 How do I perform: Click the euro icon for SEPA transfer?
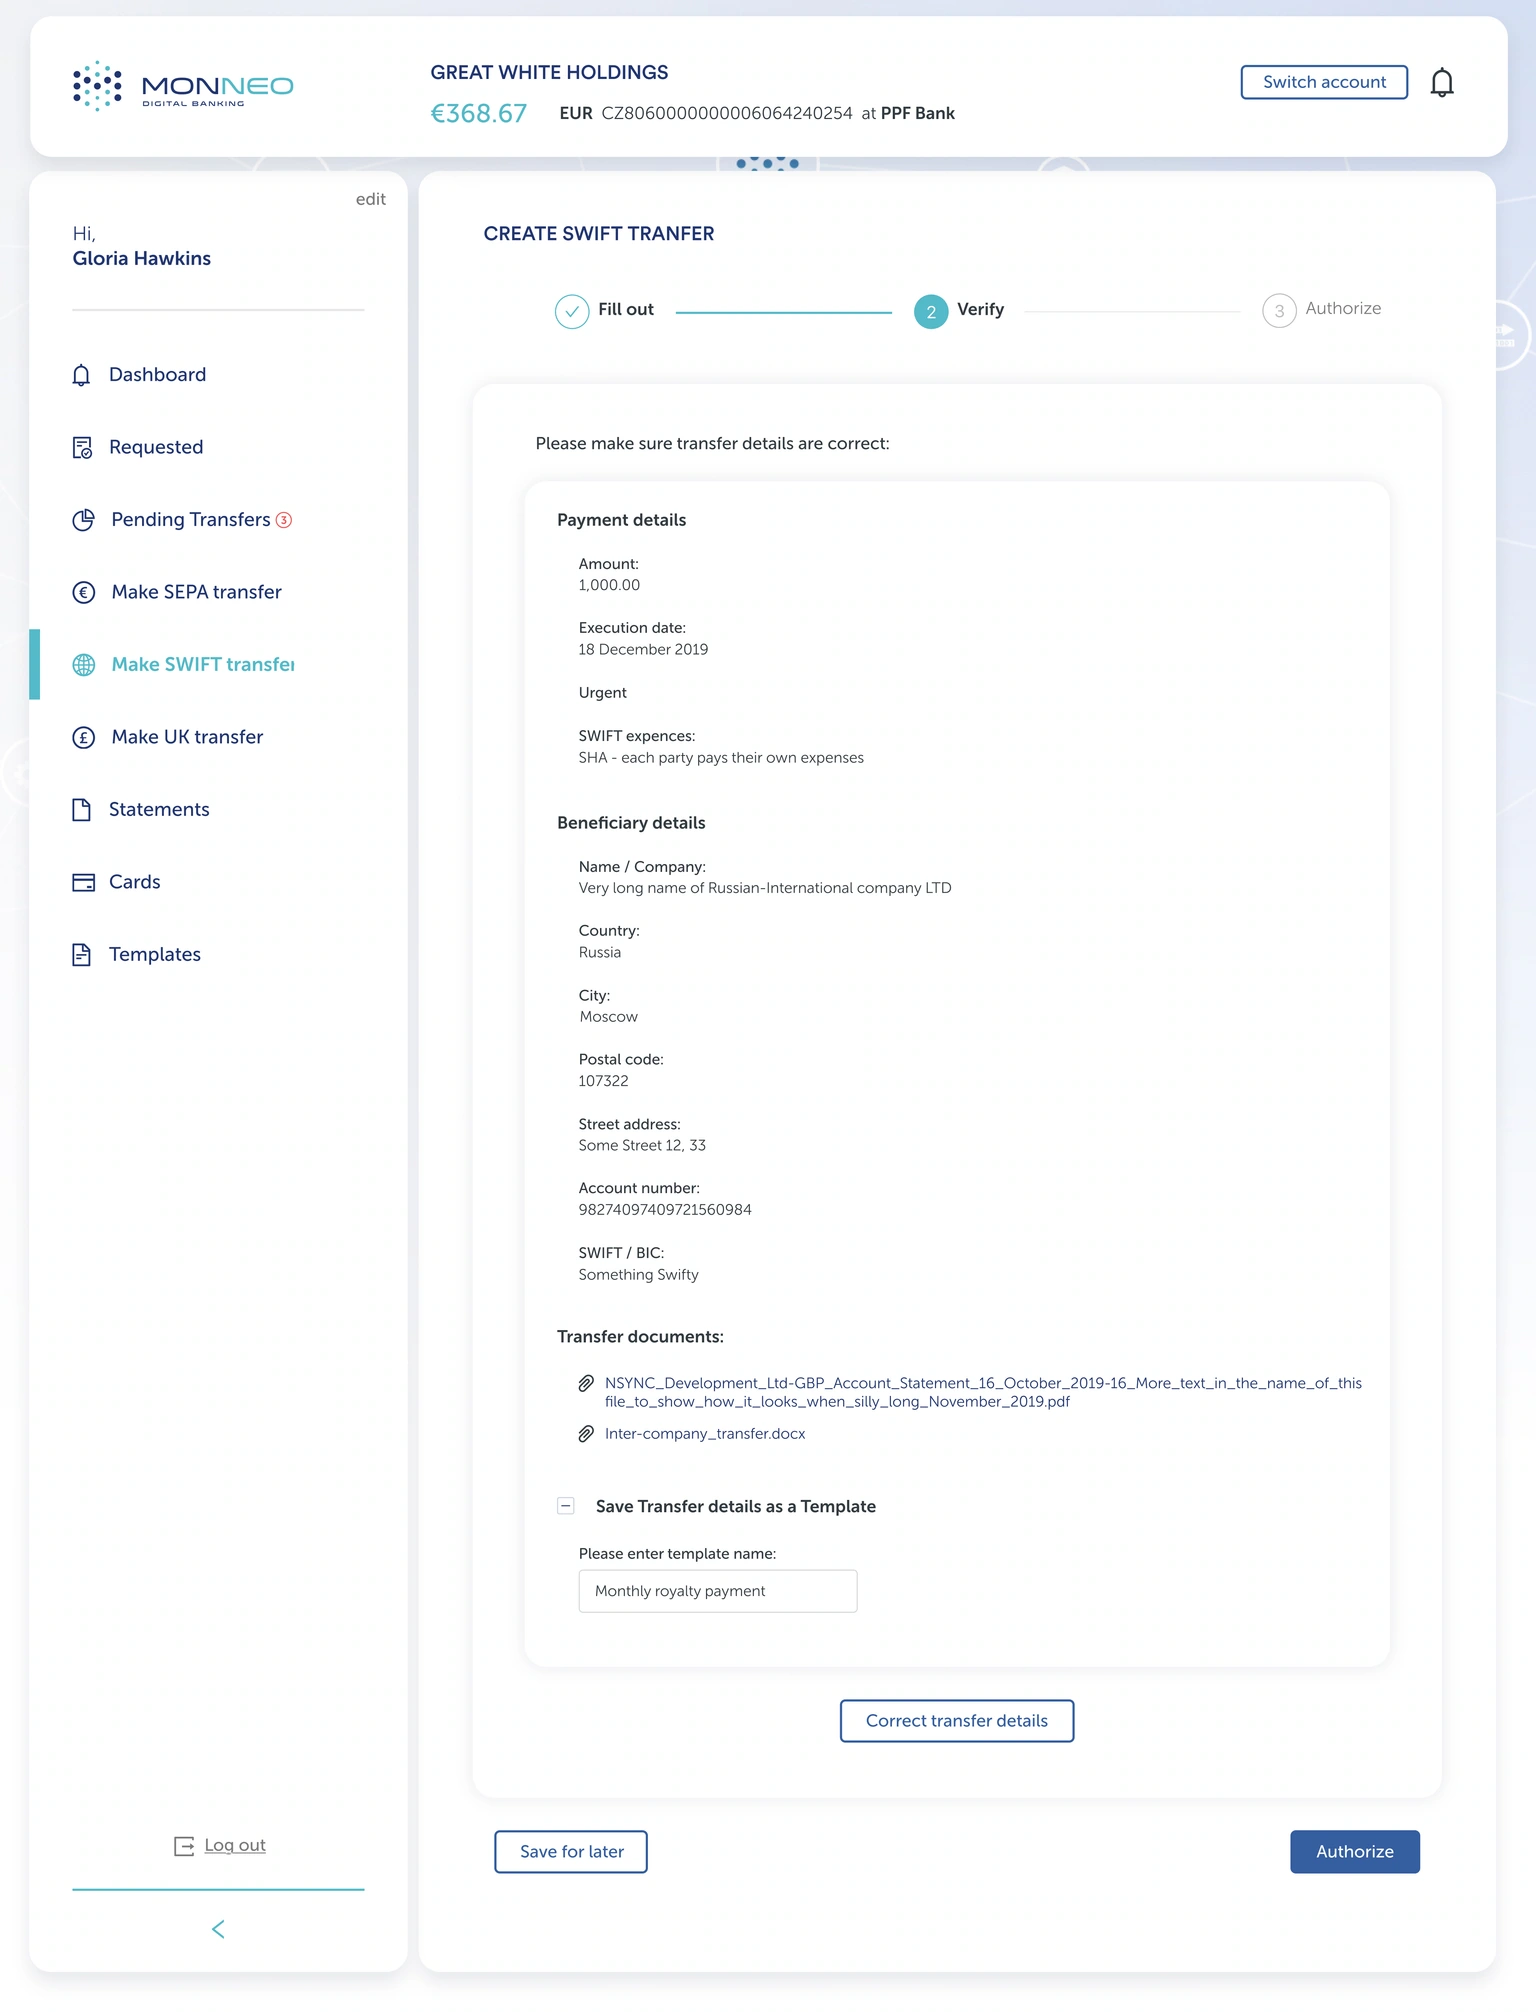click(84, 592)
